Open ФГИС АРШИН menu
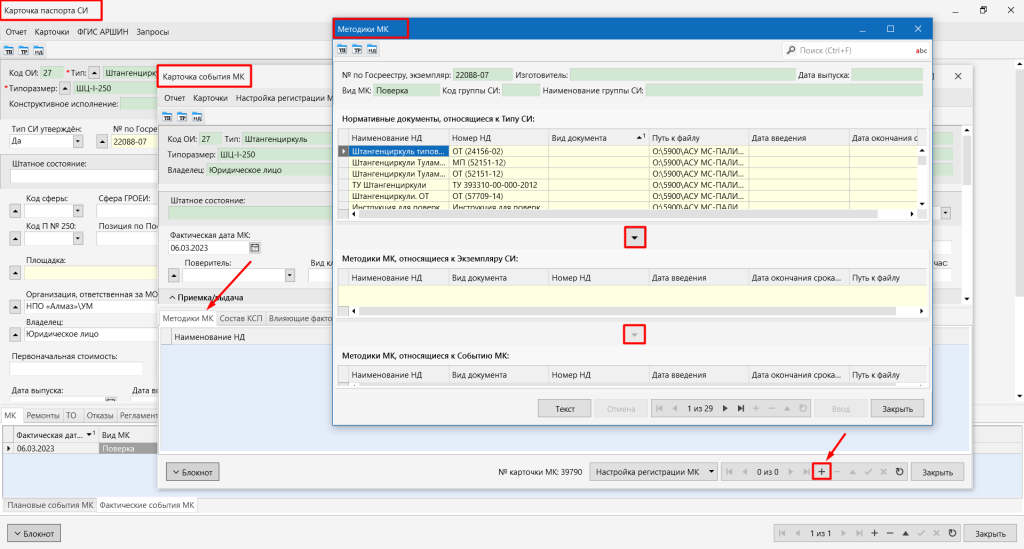Screen dimensions: 1024x549 pos(103,32)
